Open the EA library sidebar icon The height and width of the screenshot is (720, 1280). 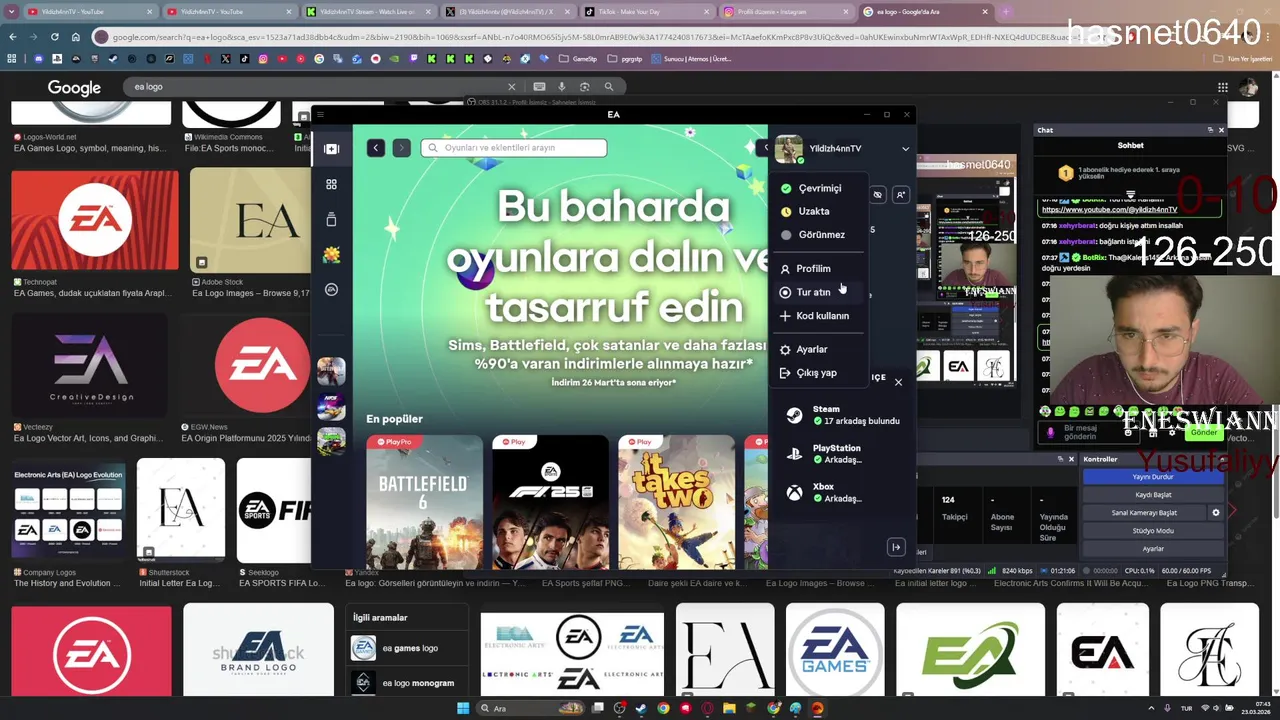coord(331,219)
